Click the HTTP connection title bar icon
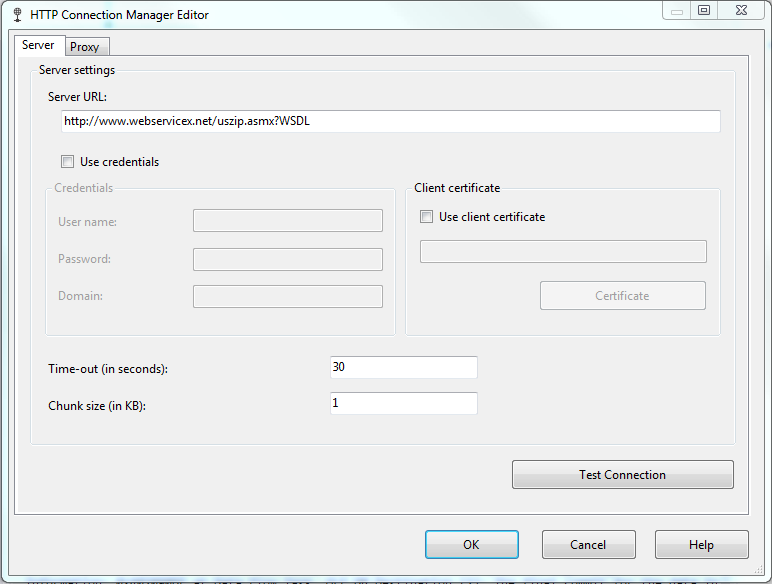The width and height of the screenshot is (772, 584). coord(17,15)
